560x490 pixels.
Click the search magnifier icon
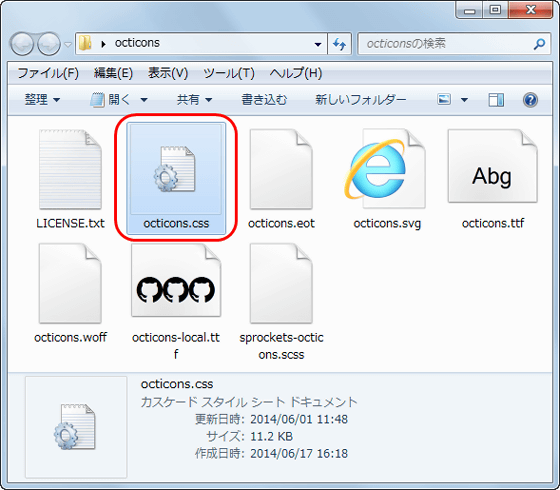point(539,44)
